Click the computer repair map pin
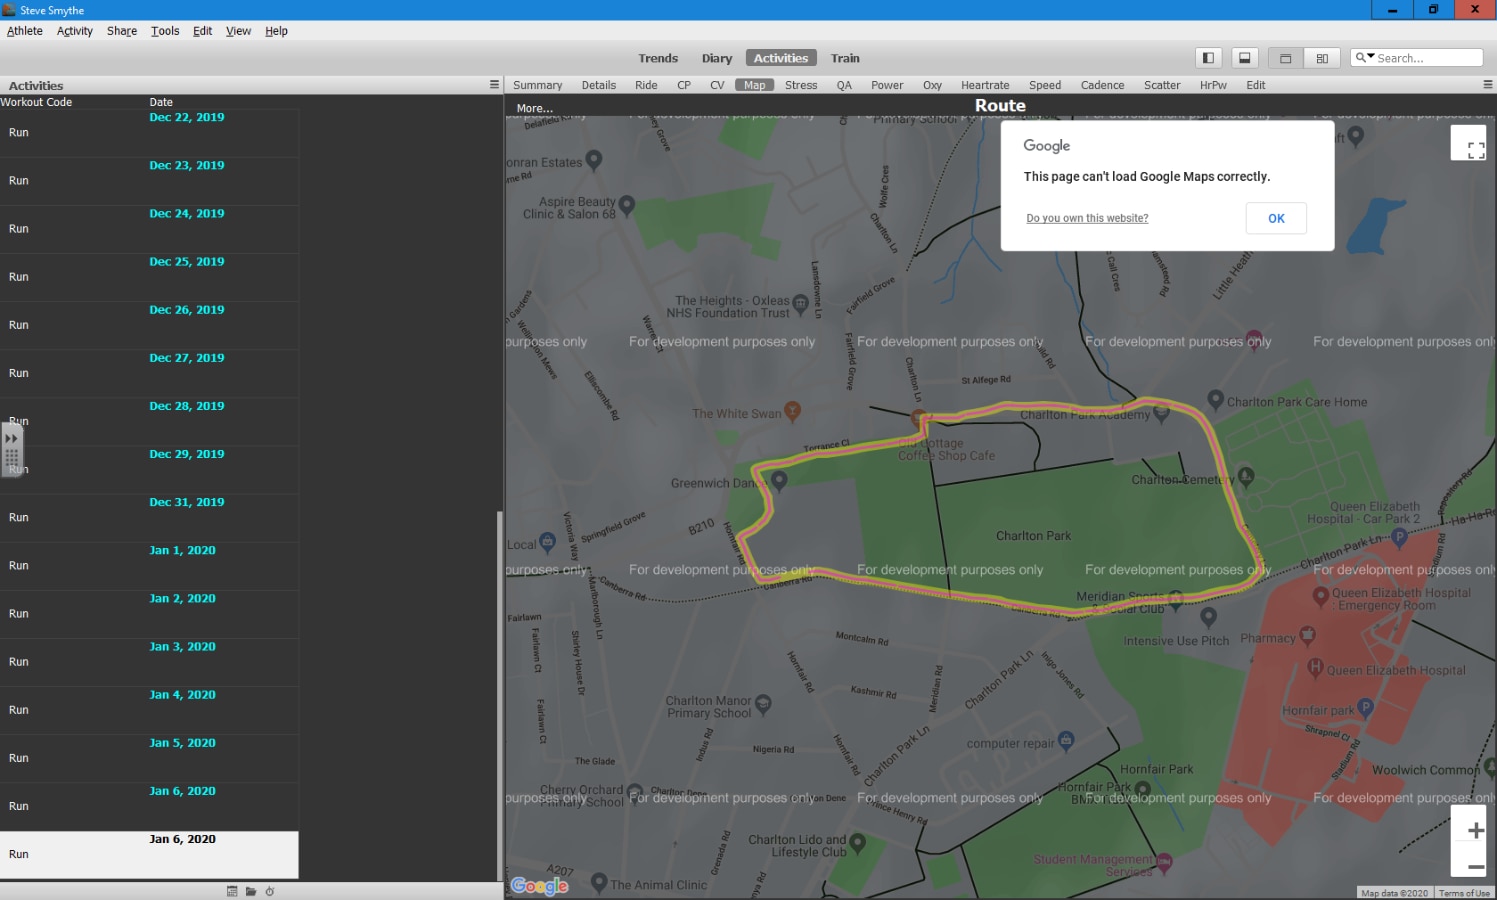Viewport: 1497px width, 900px height. click(1065, 741)
